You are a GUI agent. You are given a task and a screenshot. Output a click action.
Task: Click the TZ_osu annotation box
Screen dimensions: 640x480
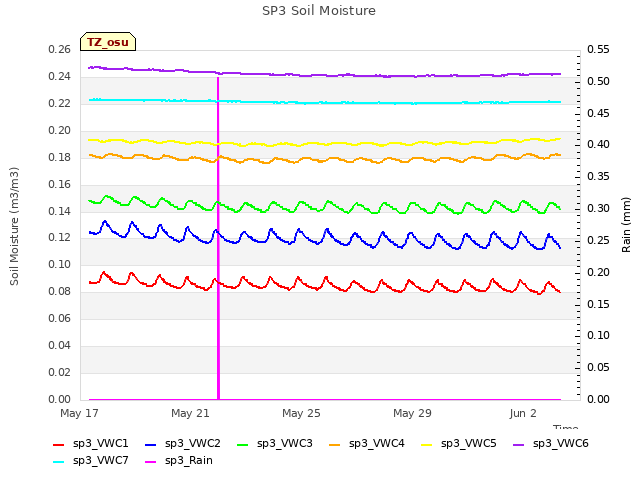coord(108,42)
